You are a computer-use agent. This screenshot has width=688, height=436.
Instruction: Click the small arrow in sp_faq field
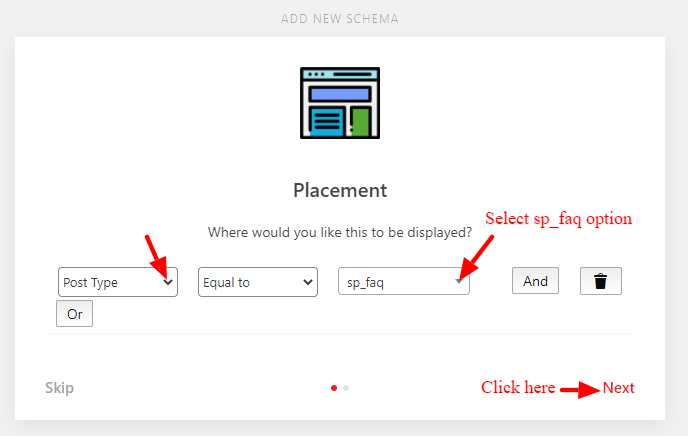coord(458,281)
